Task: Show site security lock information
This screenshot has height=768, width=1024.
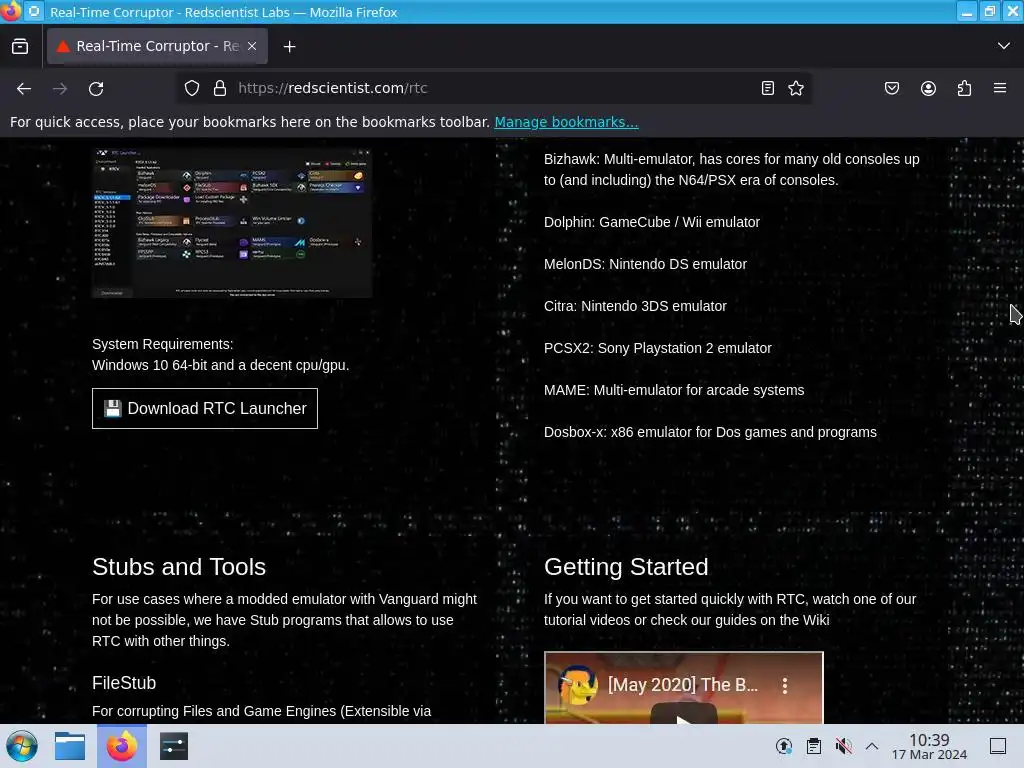Action: tap(220, 88)
